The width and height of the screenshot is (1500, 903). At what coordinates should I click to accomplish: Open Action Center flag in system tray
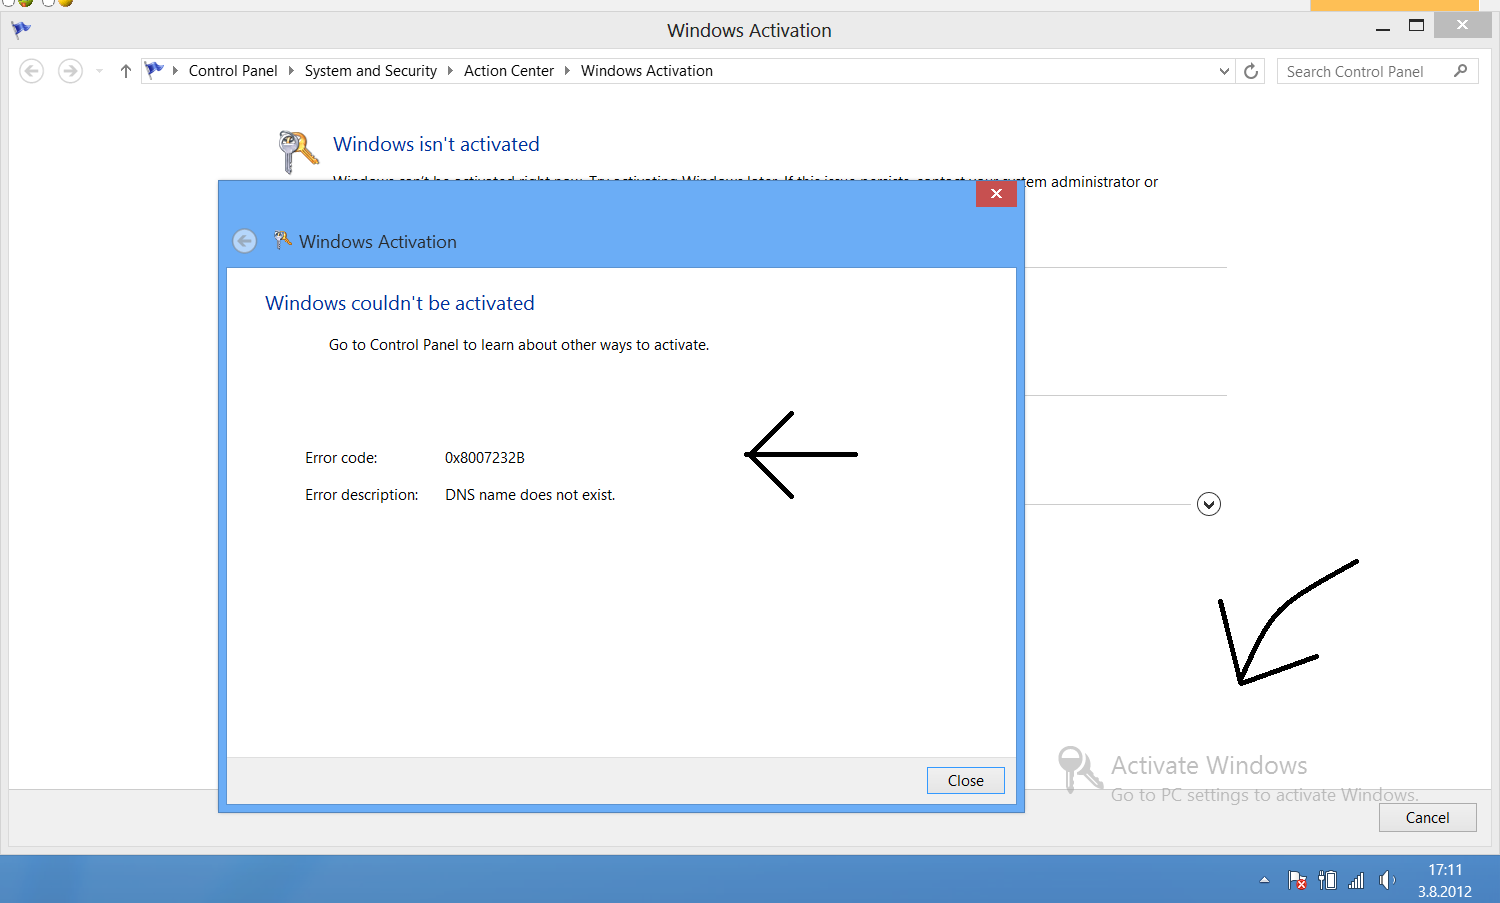1297,880
